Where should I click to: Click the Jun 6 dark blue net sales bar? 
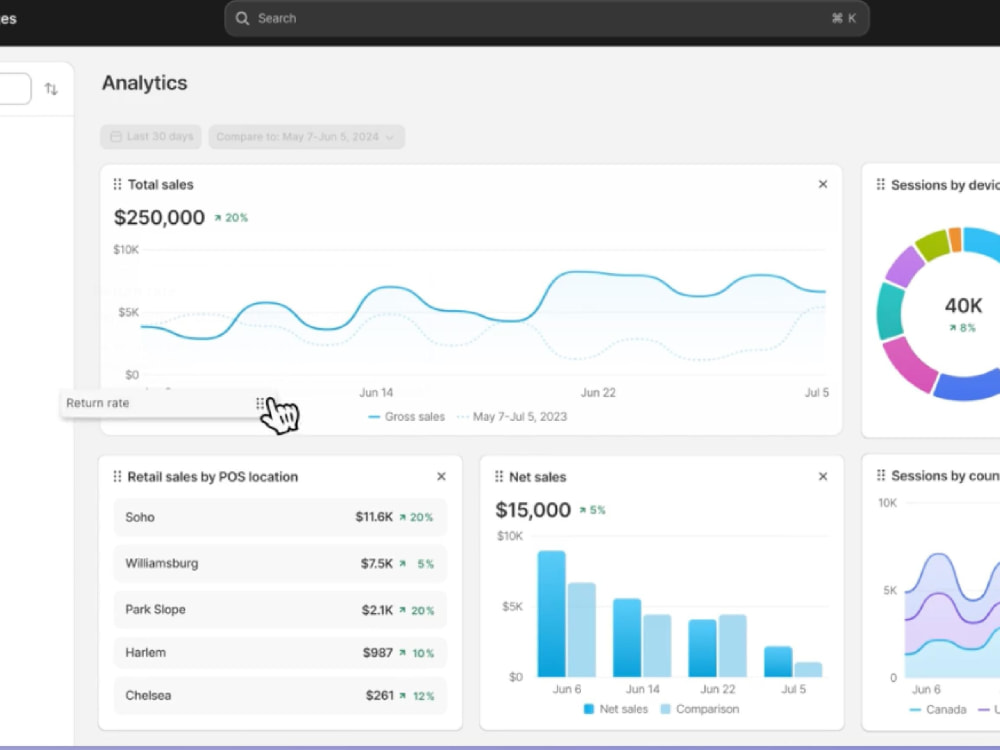[552, 614]
